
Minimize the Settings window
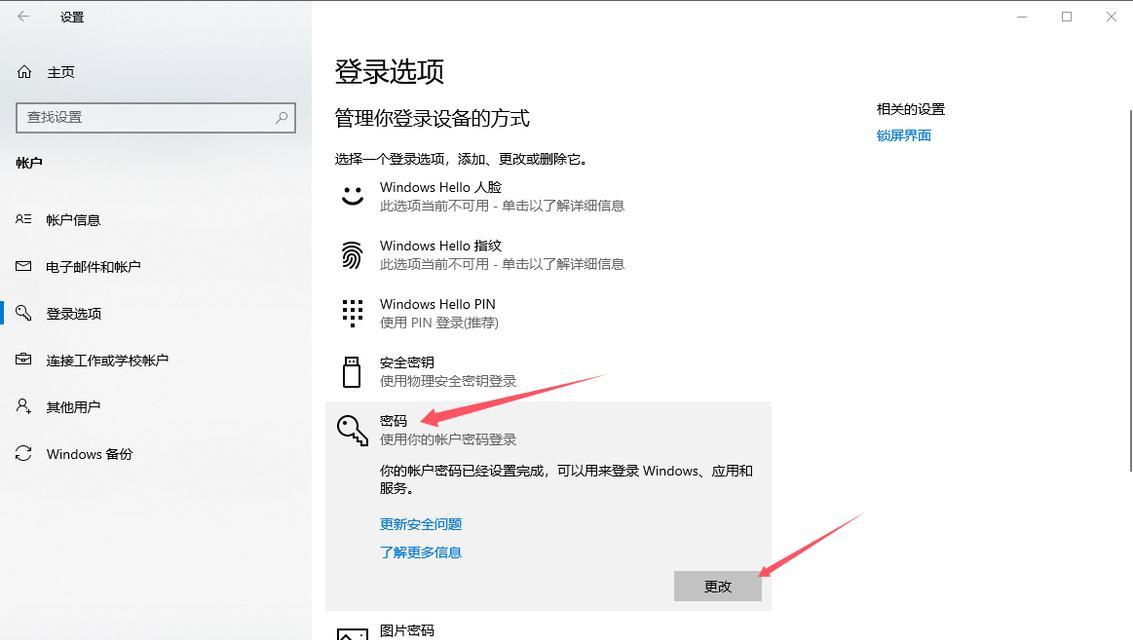[1022, 17]
